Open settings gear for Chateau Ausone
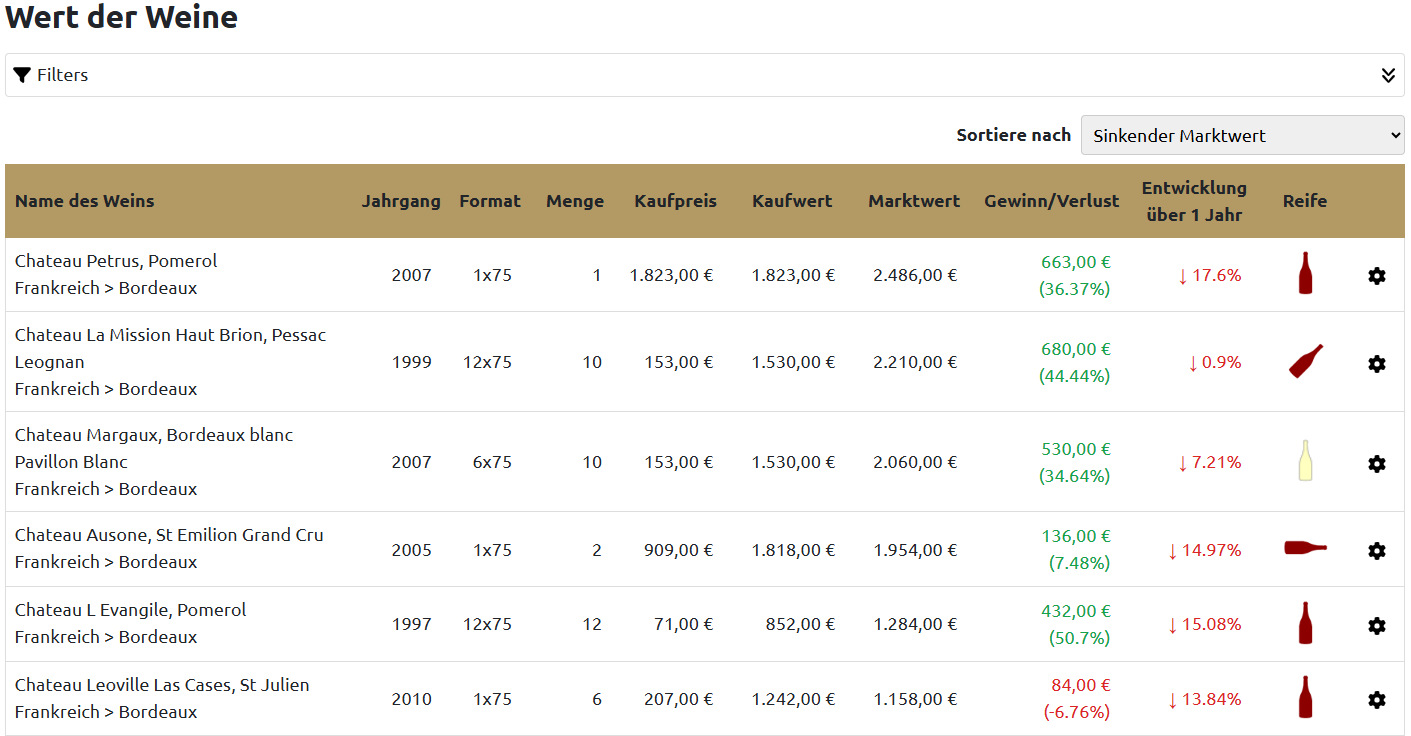The height and width of the screenshot is (736, 1411). pyautogui.click(x=1377, y=551)
